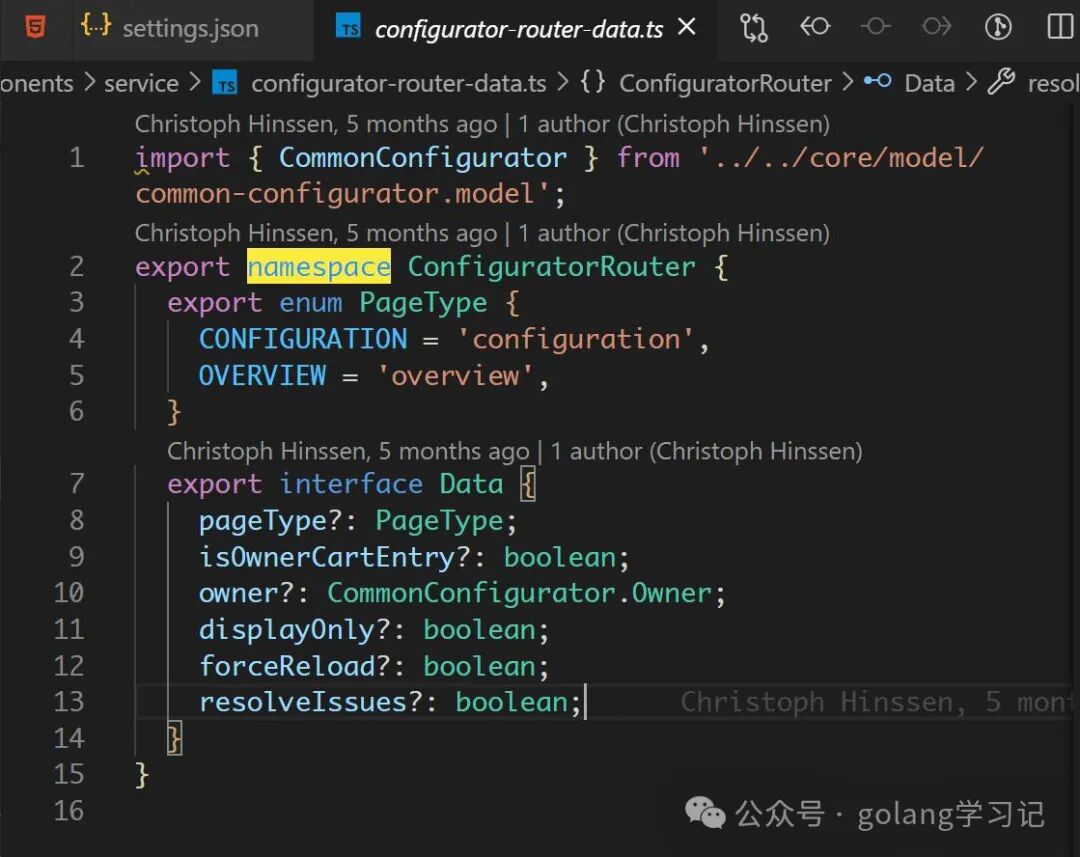
Task: Open the configurator-router-data.ts breadcrumb
Action: tap(399, 83)
